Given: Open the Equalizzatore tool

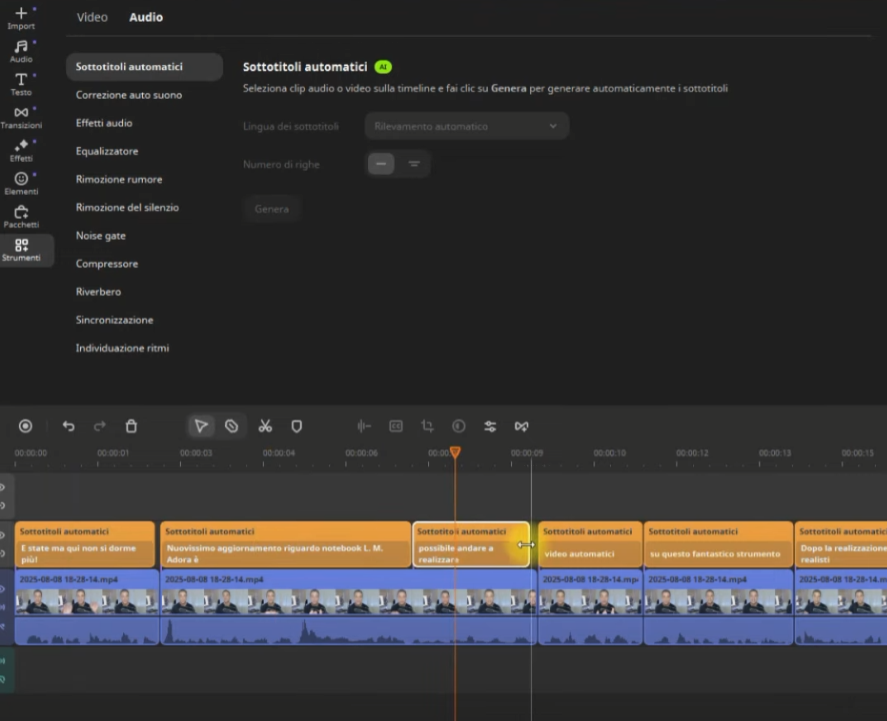Looking at the screenshot, I should tap(107, 151).
